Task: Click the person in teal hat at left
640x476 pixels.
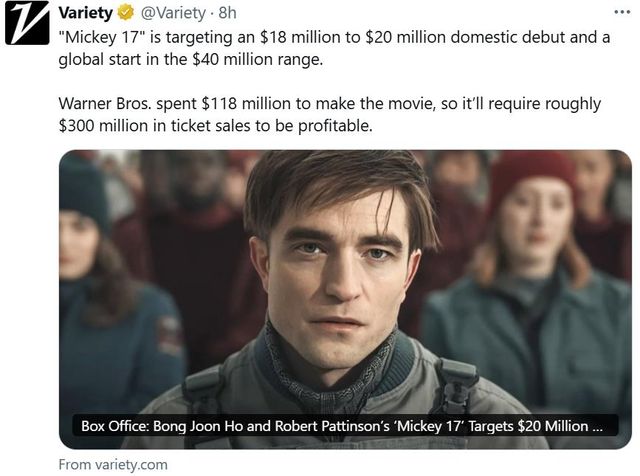Action: (x=92, y=260)
